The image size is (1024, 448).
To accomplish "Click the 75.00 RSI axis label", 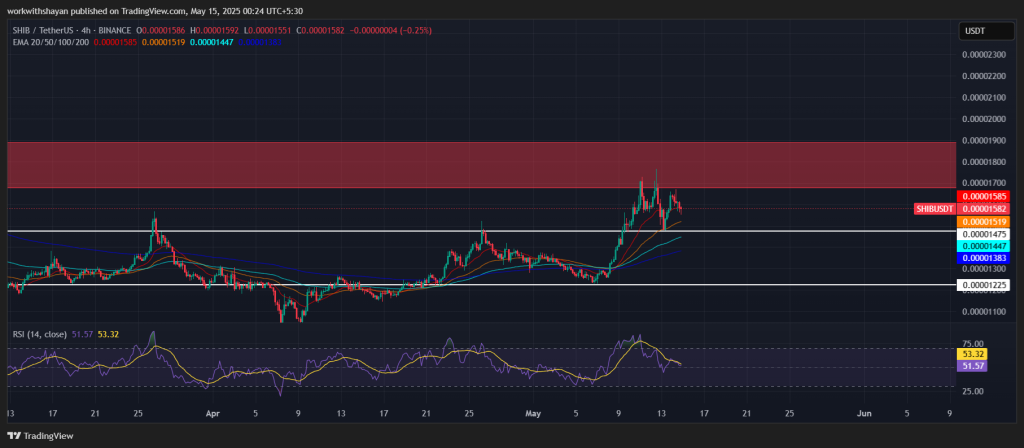I will [x=972, y=344].
